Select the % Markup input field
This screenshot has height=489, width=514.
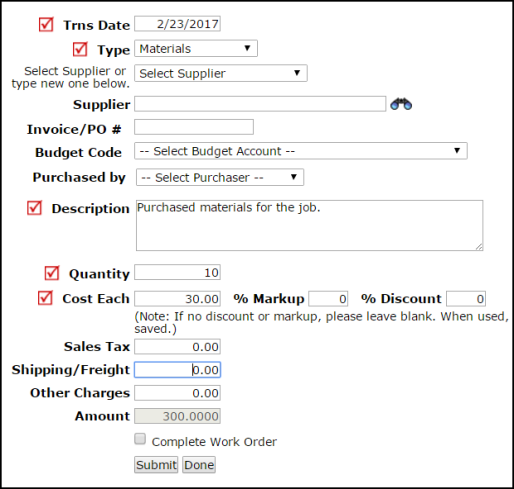pos(328,298)
